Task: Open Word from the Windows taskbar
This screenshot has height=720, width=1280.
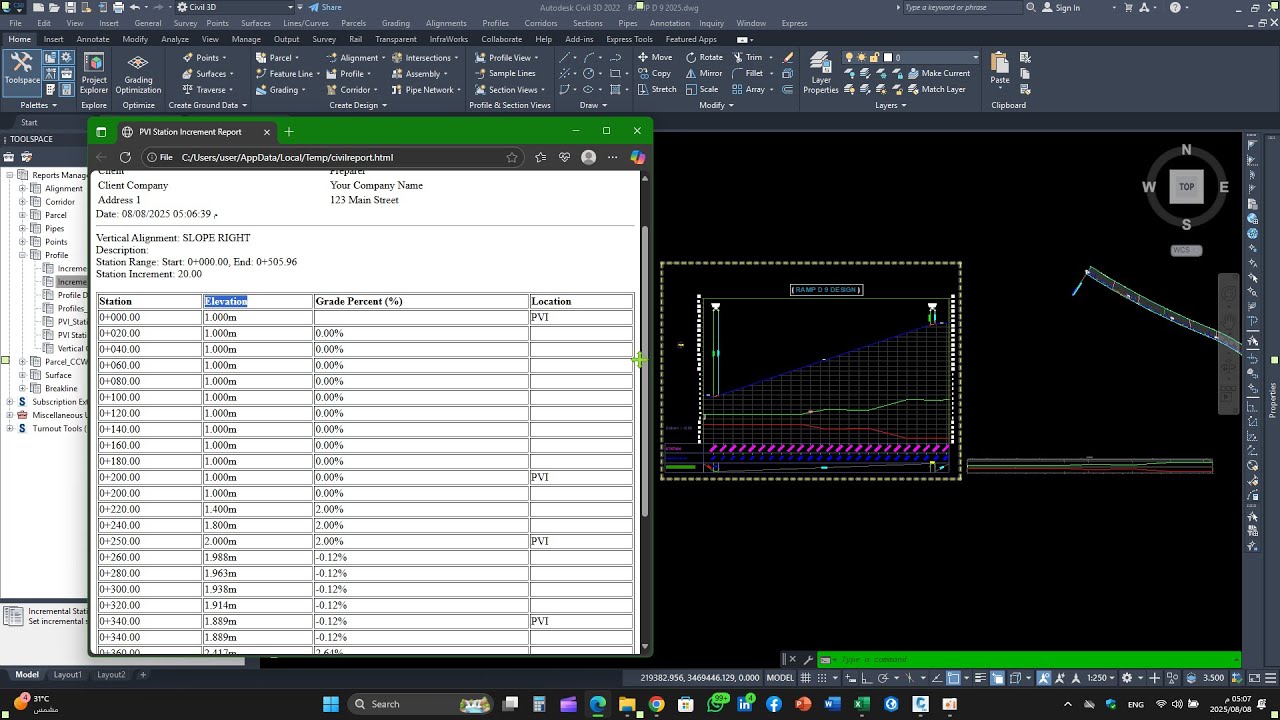Action: coord(832,704)
